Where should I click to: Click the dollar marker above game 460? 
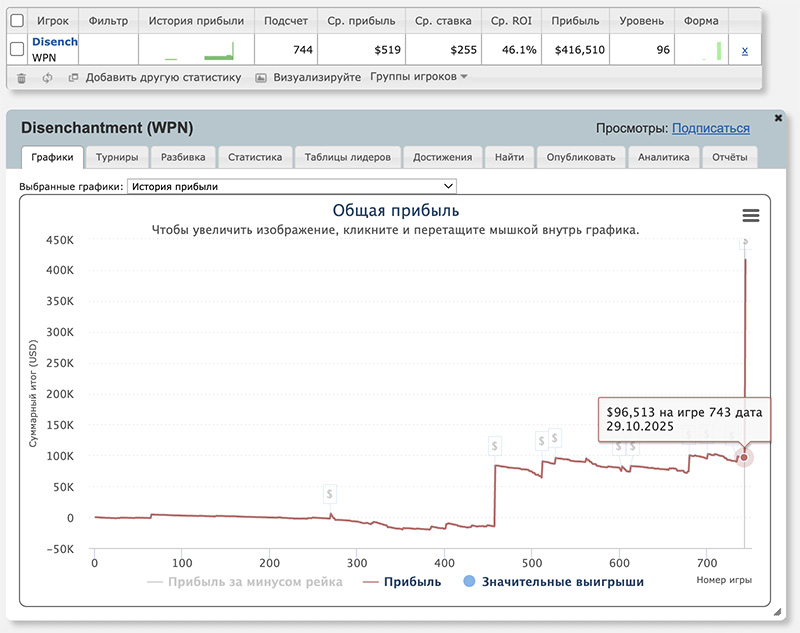pyautogui.click(x=495, y=445)
